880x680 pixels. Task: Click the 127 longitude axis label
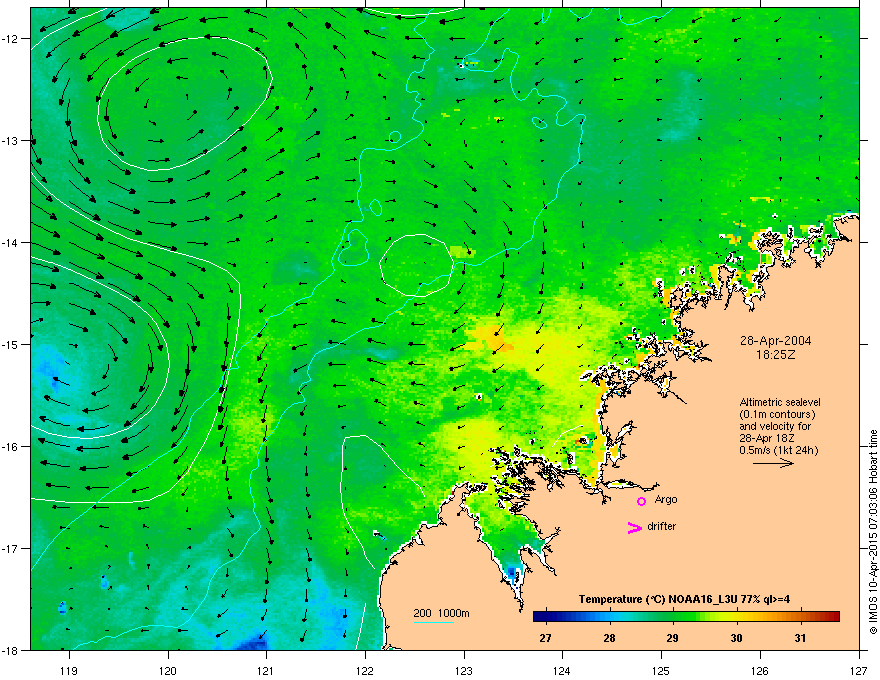pos(859,670)
